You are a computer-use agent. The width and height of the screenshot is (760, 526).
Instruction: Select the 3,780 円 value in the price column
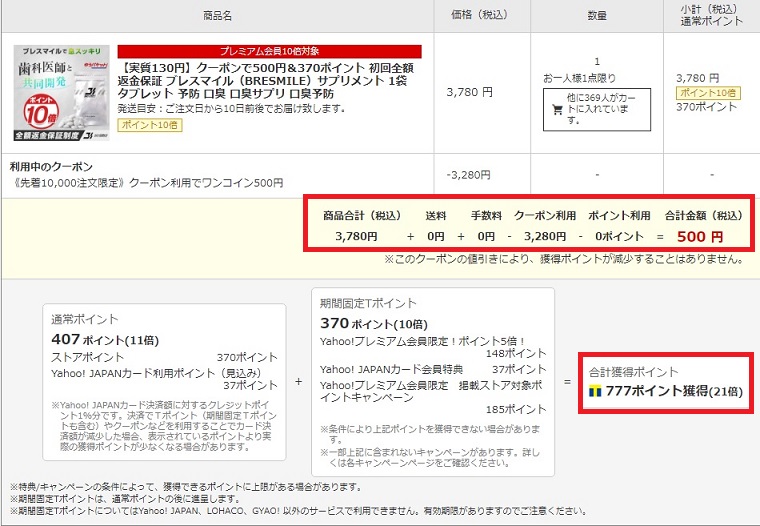(x=469, y=92)
